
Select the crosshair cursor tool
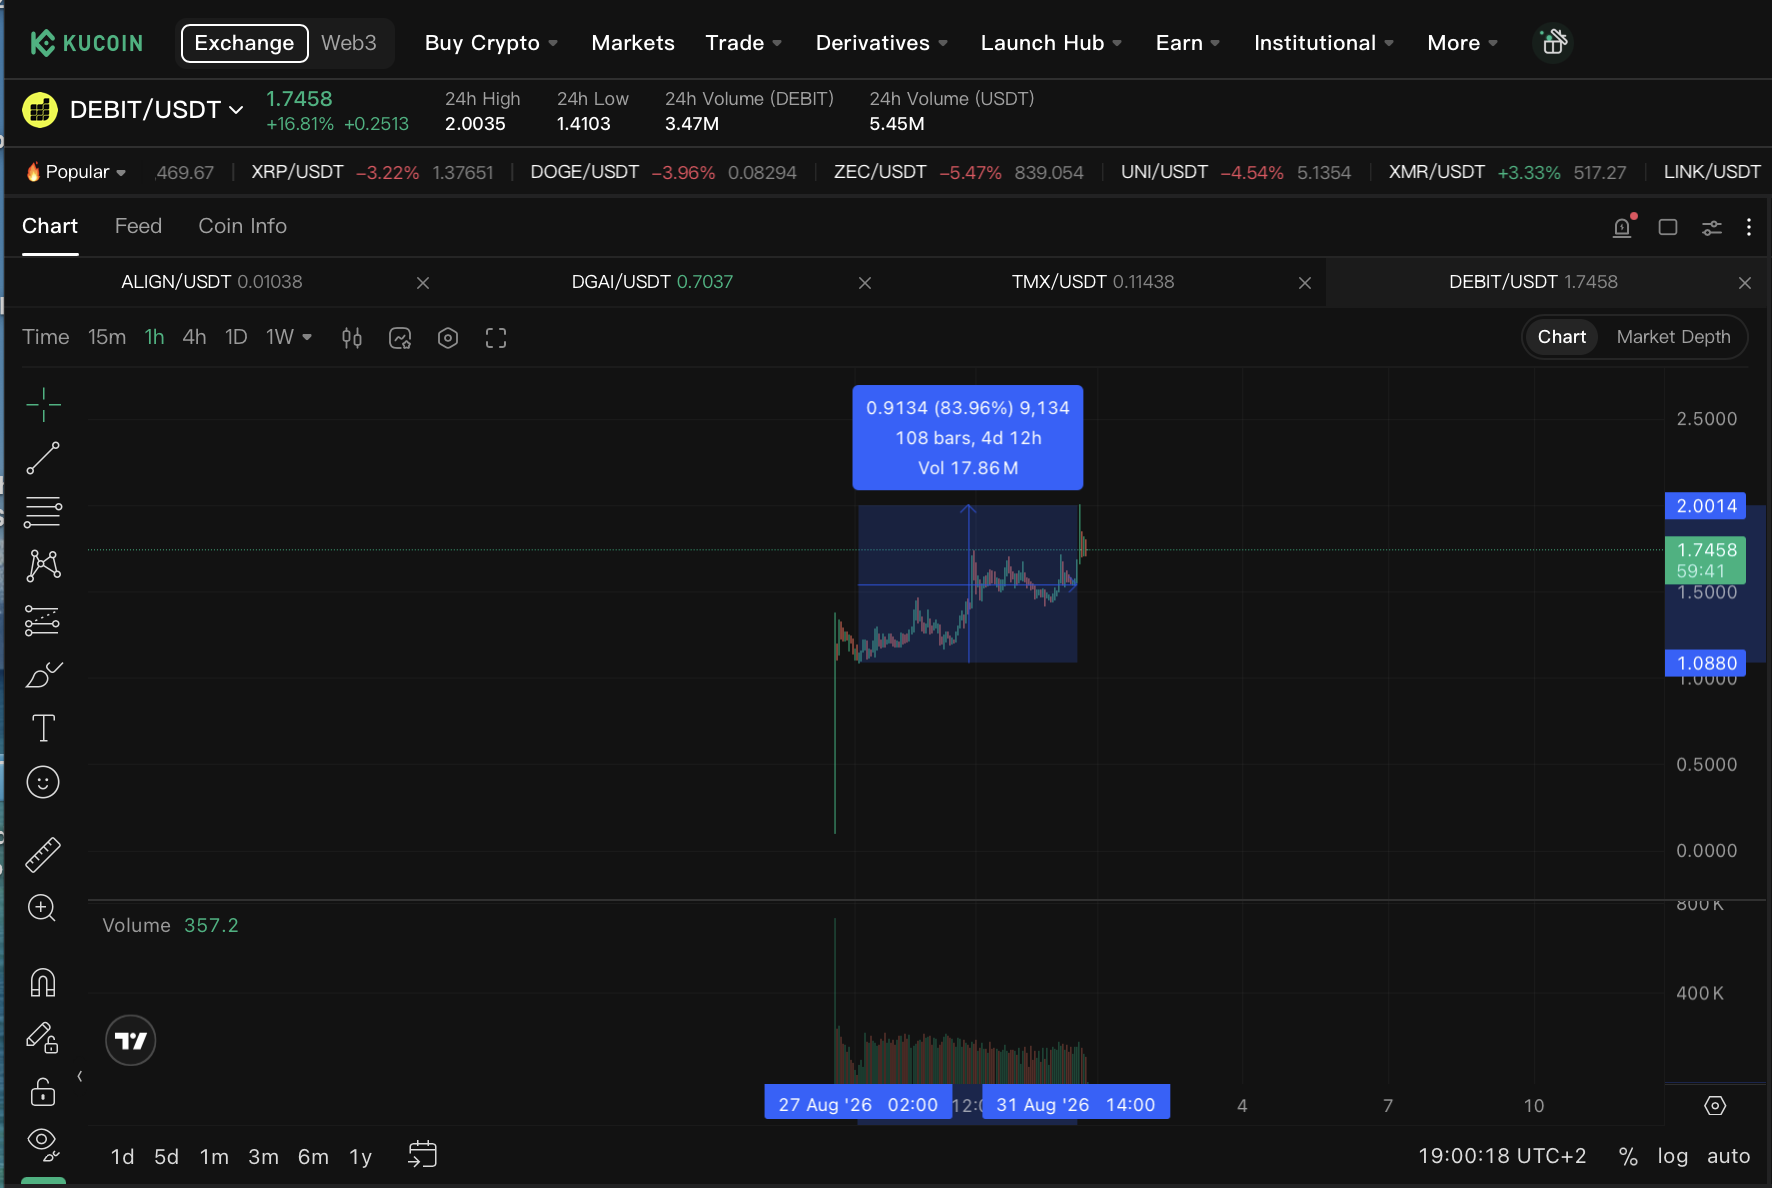click(43, 405)
